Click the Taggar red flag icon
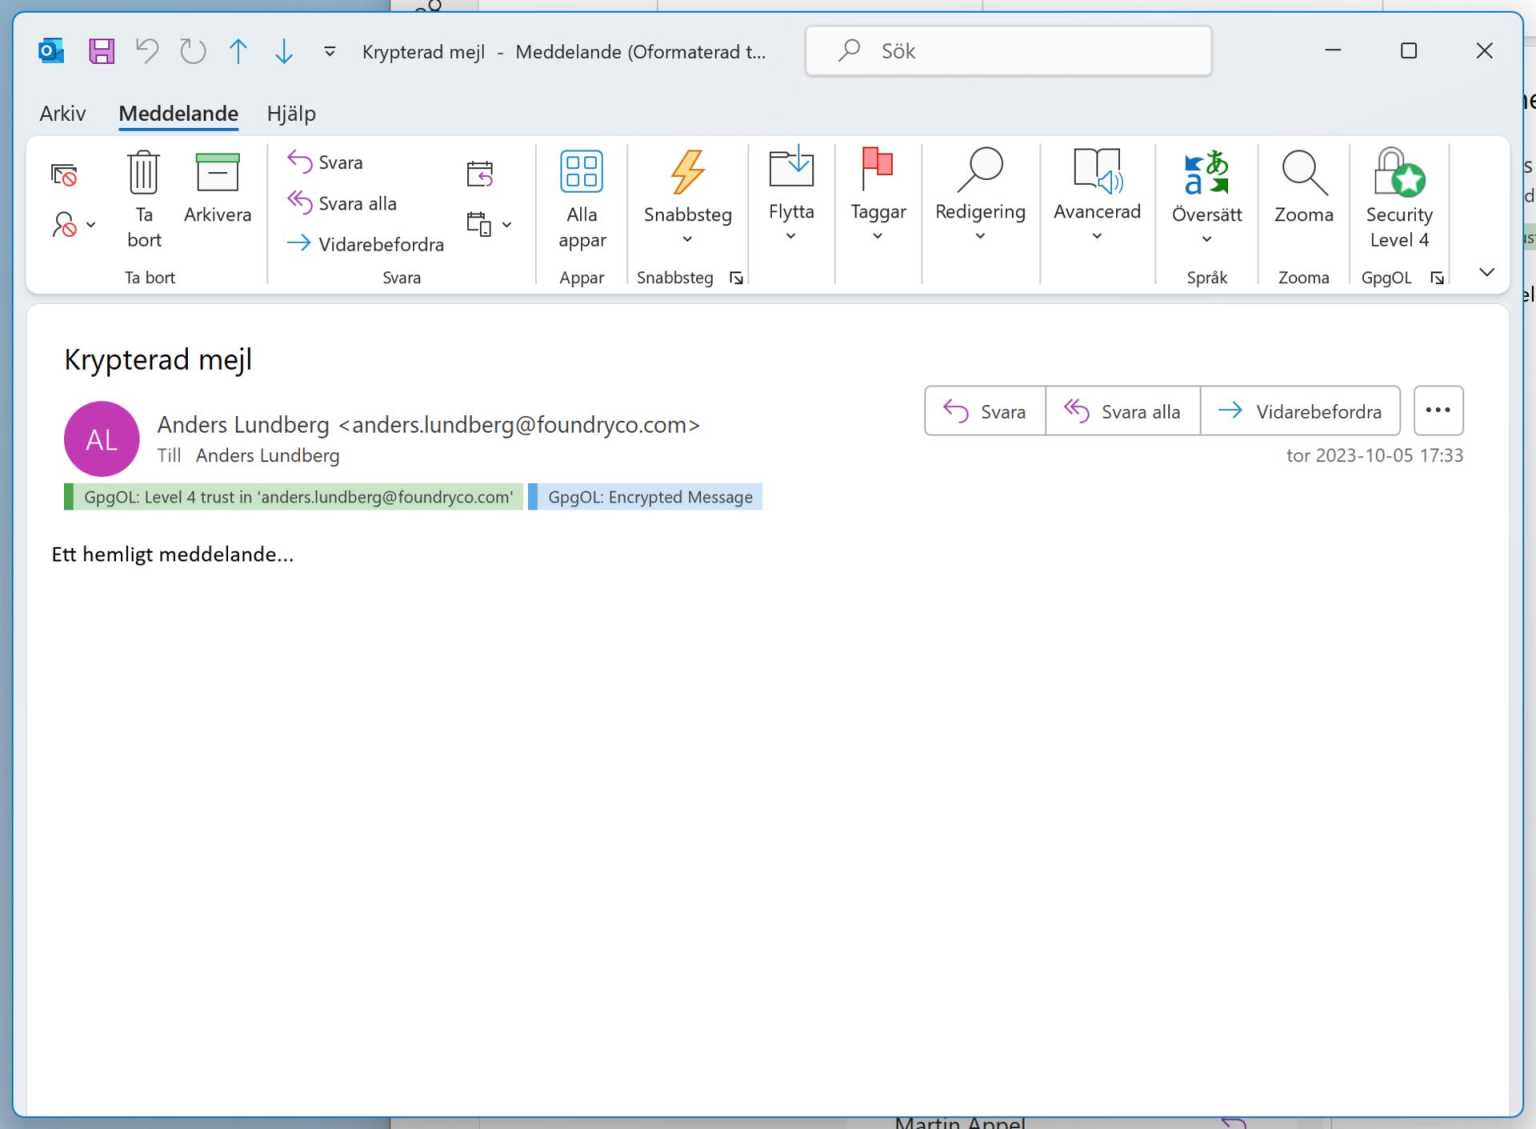 point(877,170)
